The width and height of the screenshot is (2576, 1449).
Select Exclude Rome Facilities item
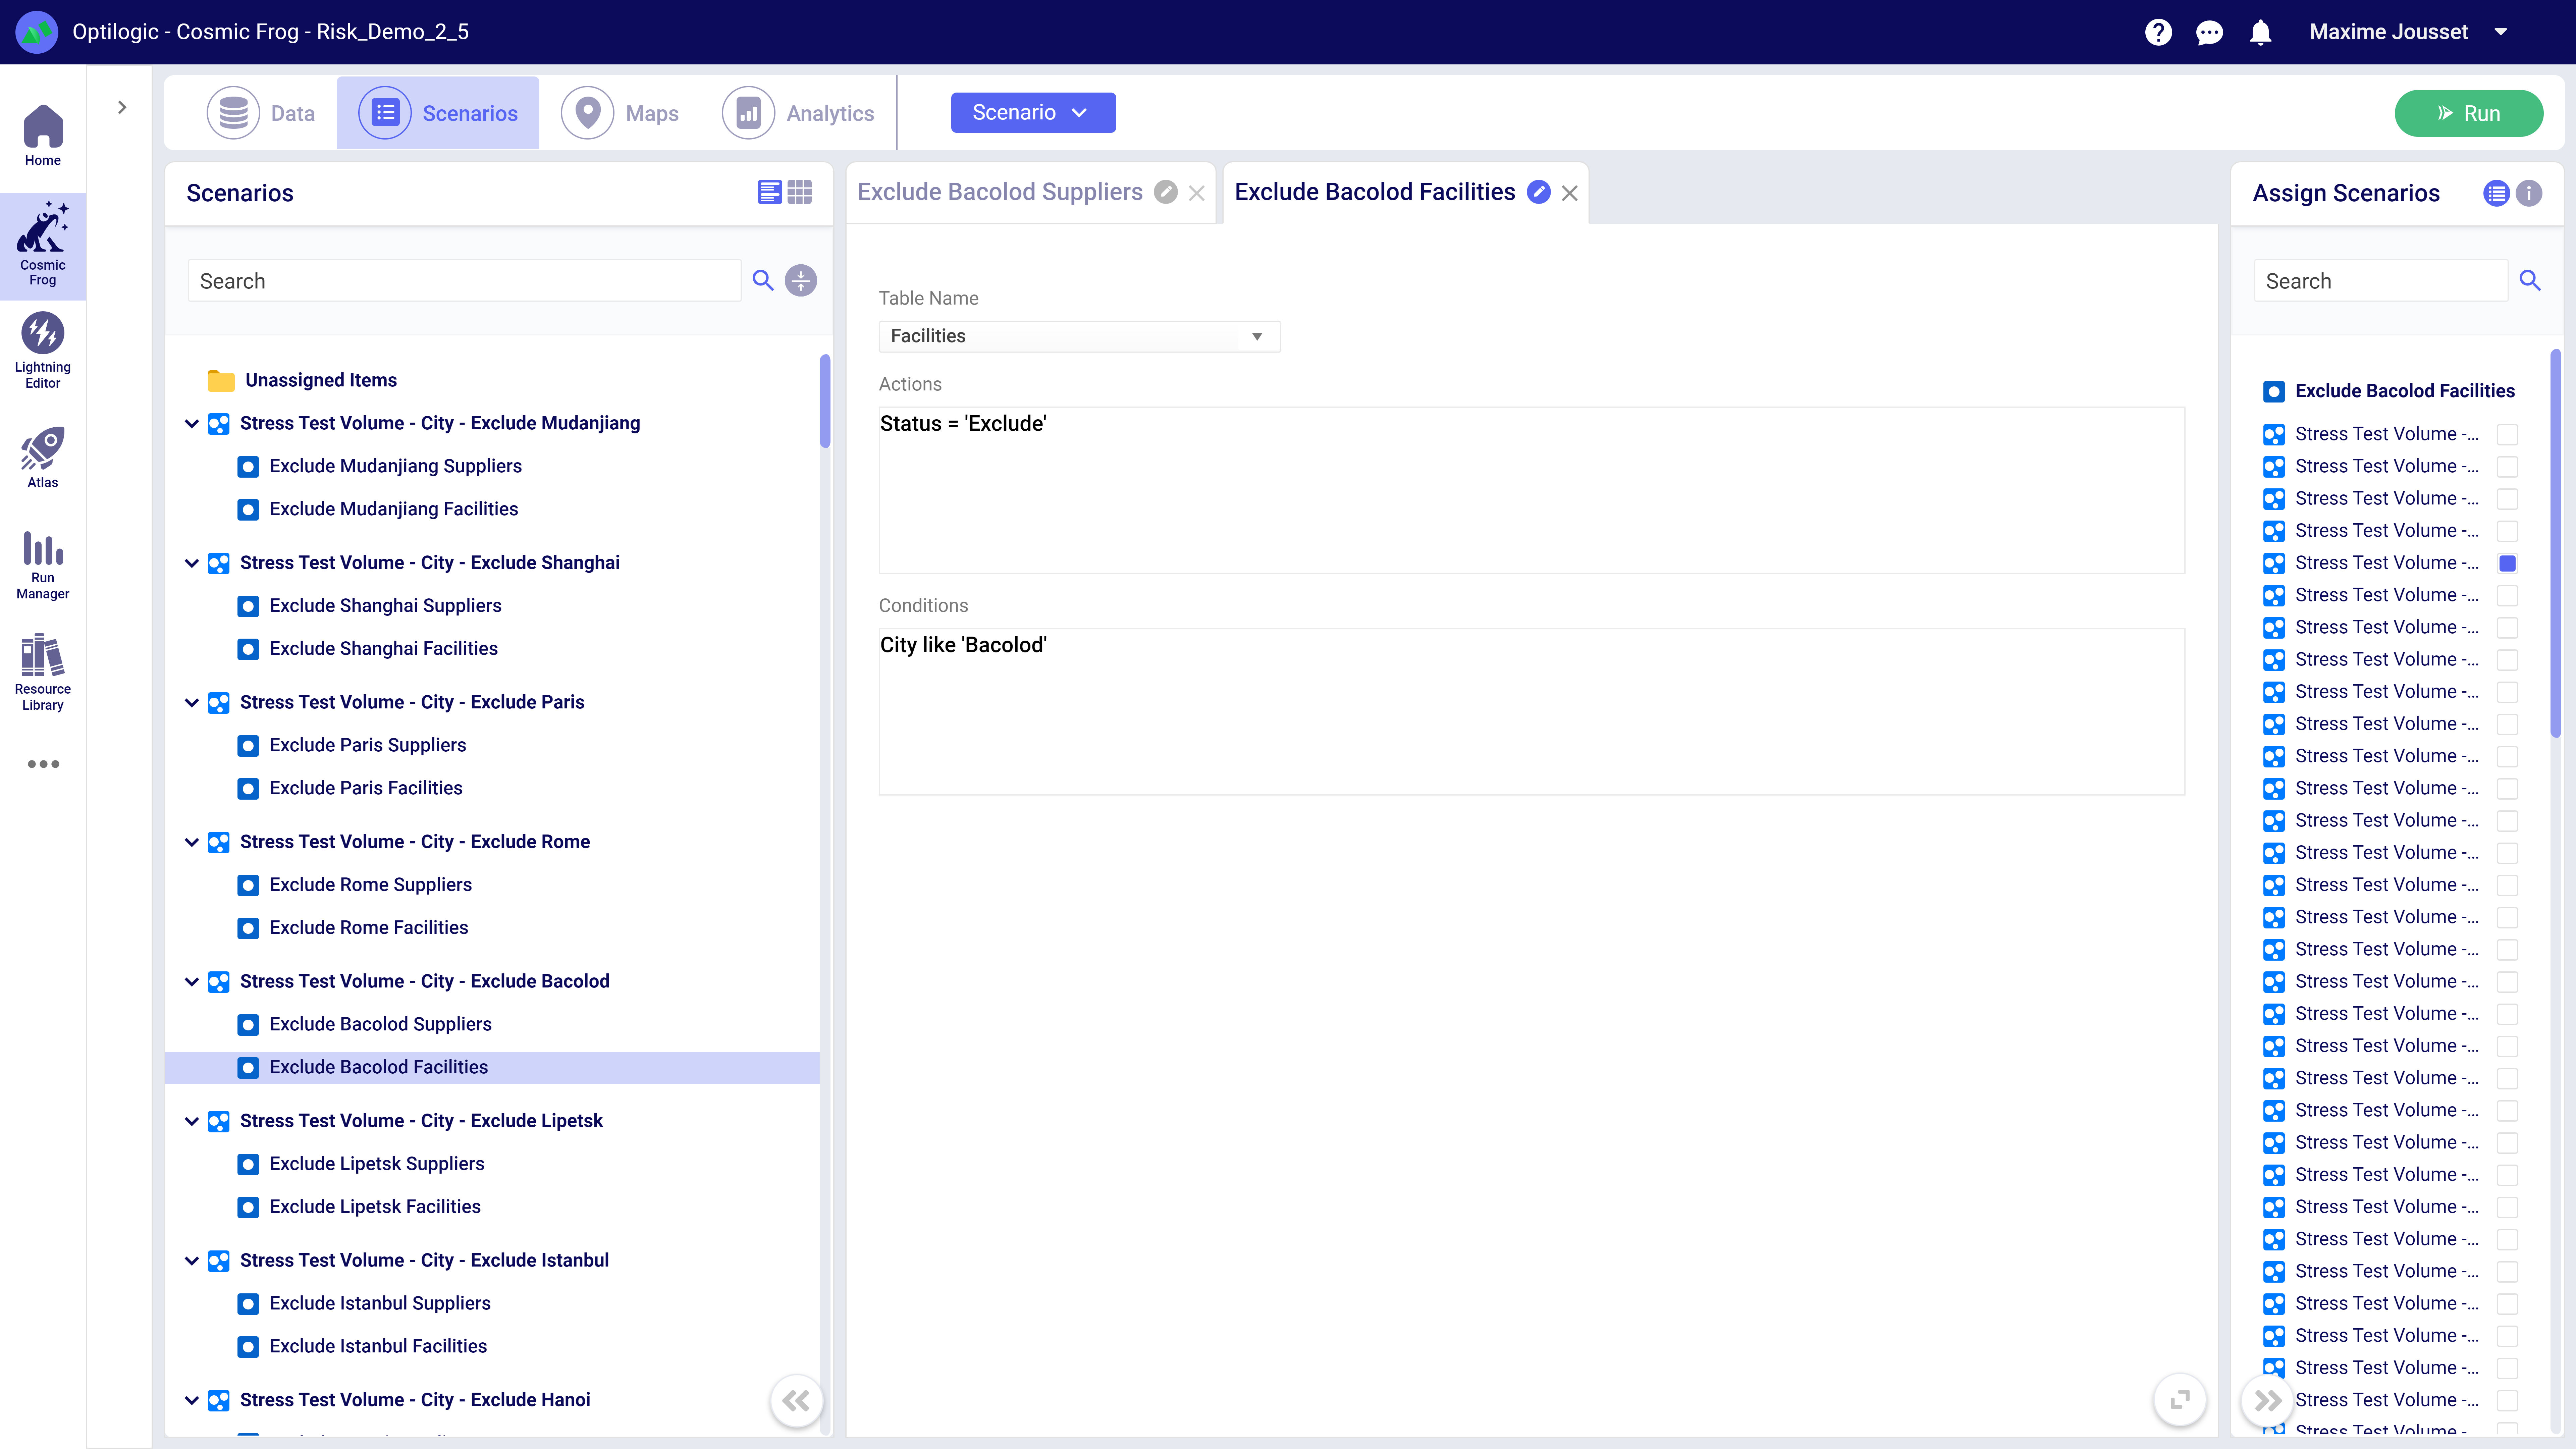pyautogui.click(x=368, y=927)
